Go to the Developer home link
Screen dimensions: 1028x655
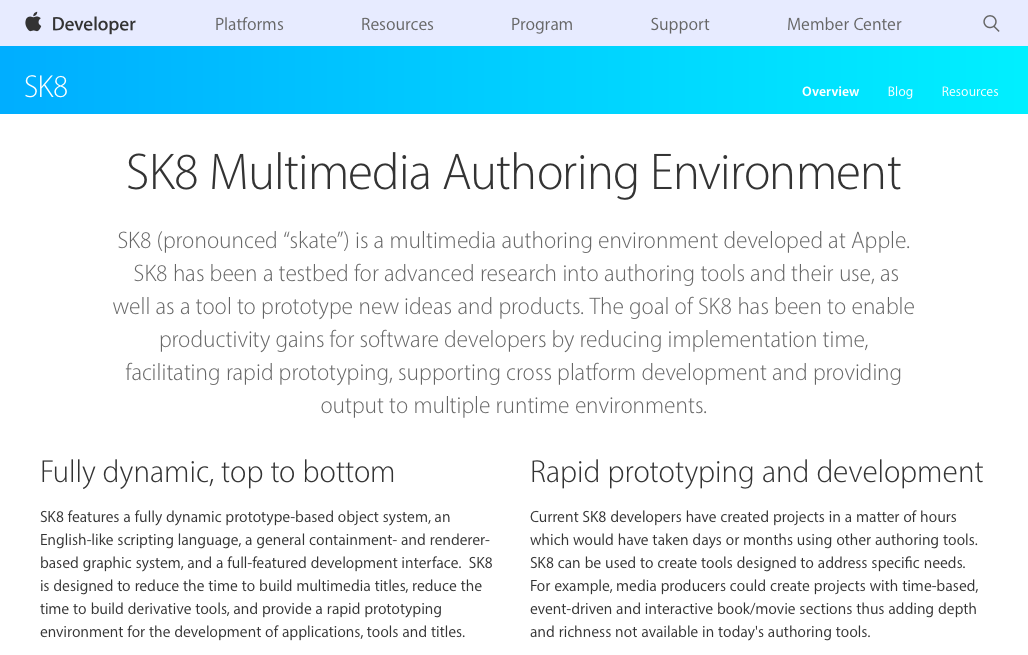pos(94,24)
